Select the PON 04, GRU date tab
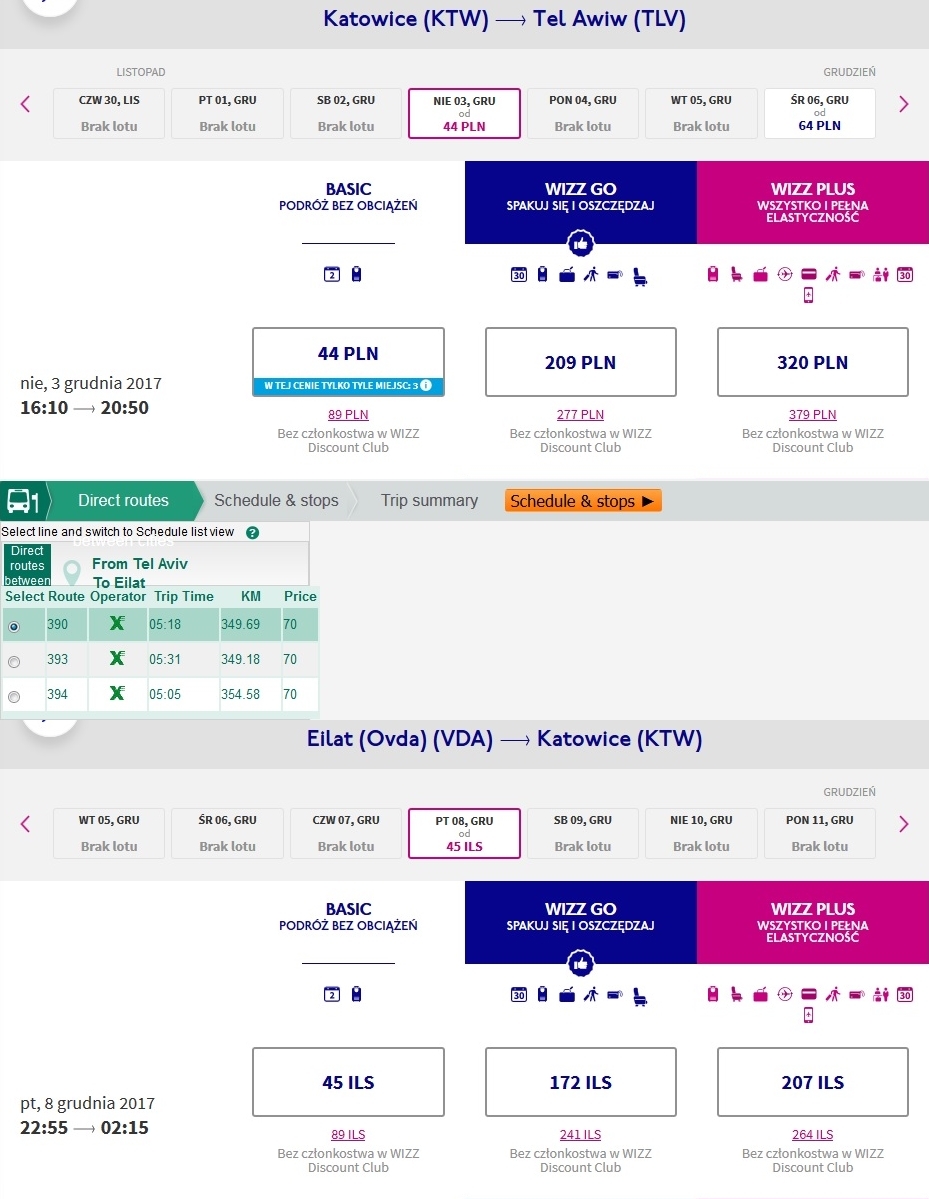 tap(583, 113)
